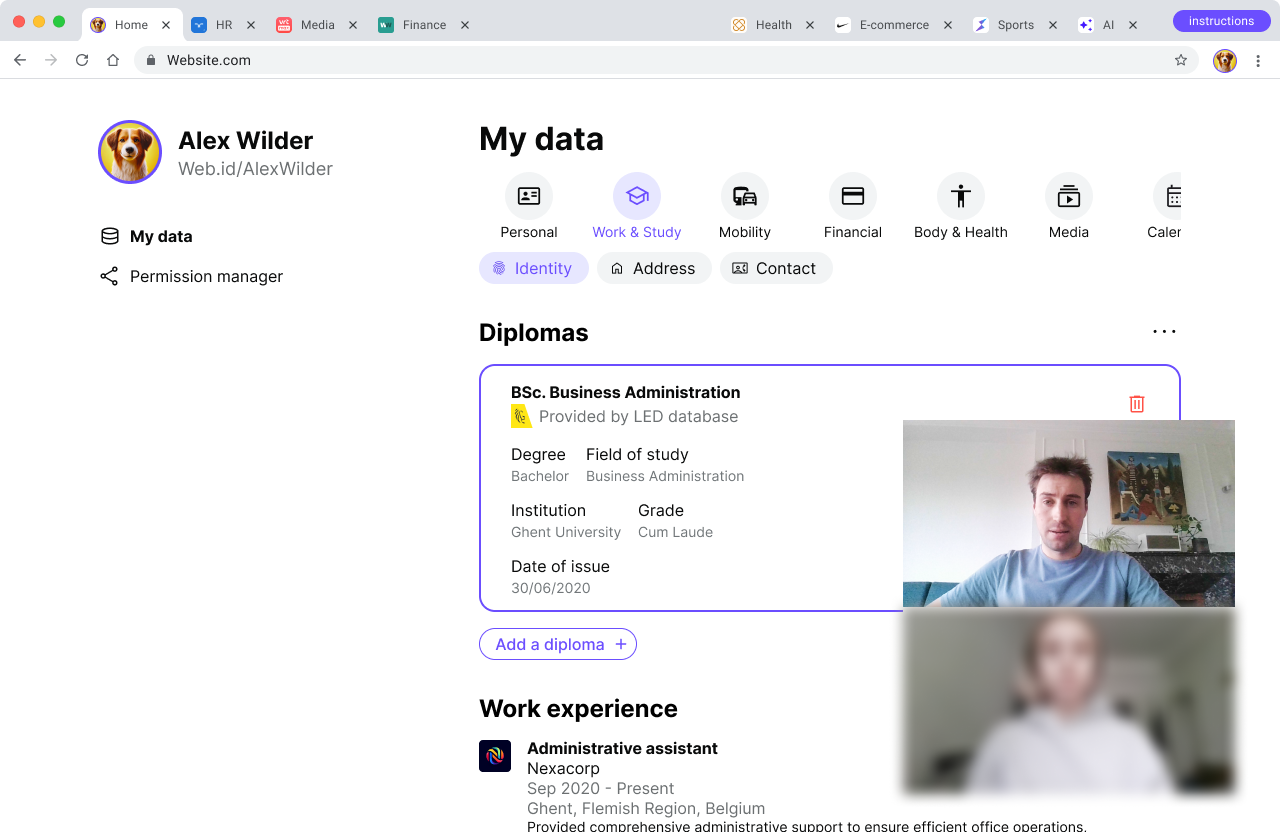Close the Finance tab
The height and width of the screenshot is (832, 1280).
tap(465, 25)
